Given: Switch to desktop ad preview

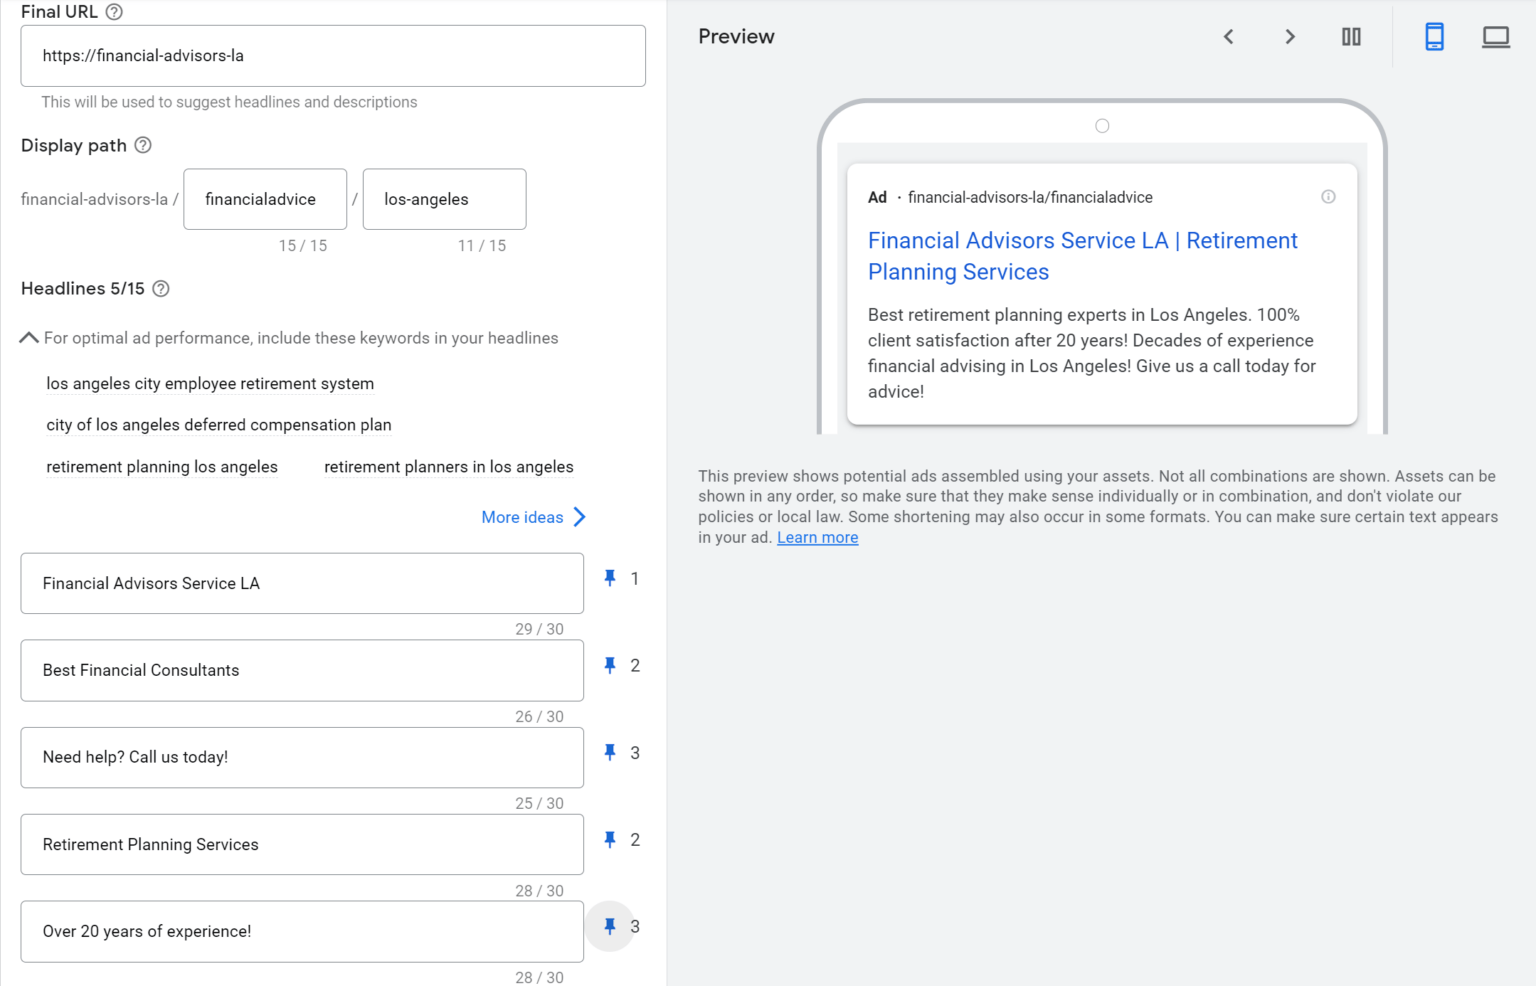Looking at the screenshot, I should tap(1496, 36).
